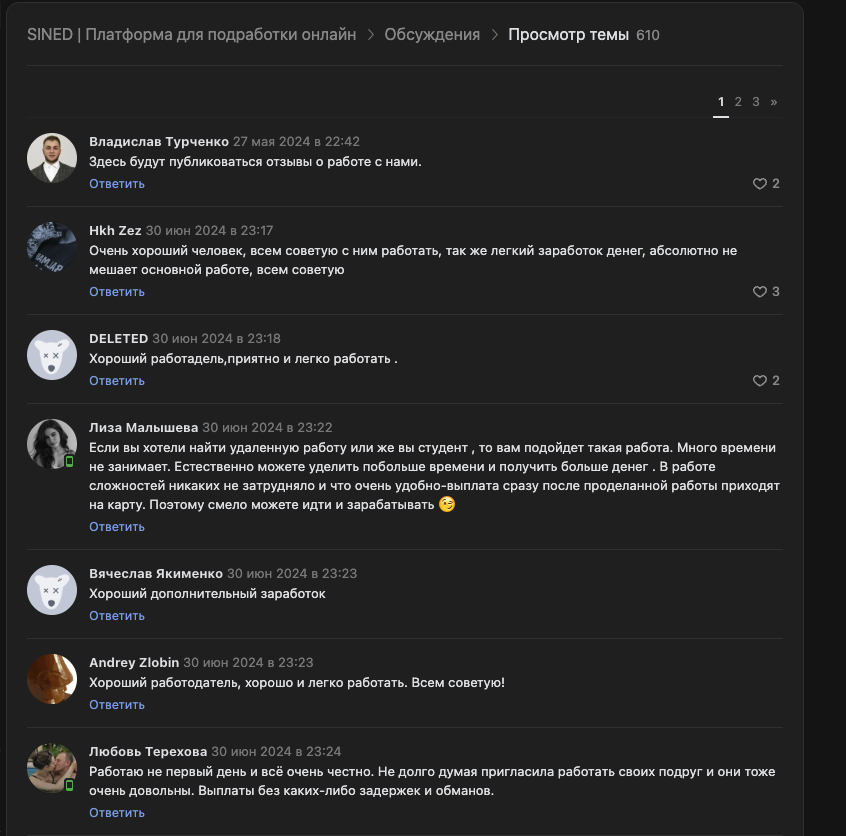Open Любовь Терехова's profile name link
This screenshot has width=846, height=836.
[148, 752]
